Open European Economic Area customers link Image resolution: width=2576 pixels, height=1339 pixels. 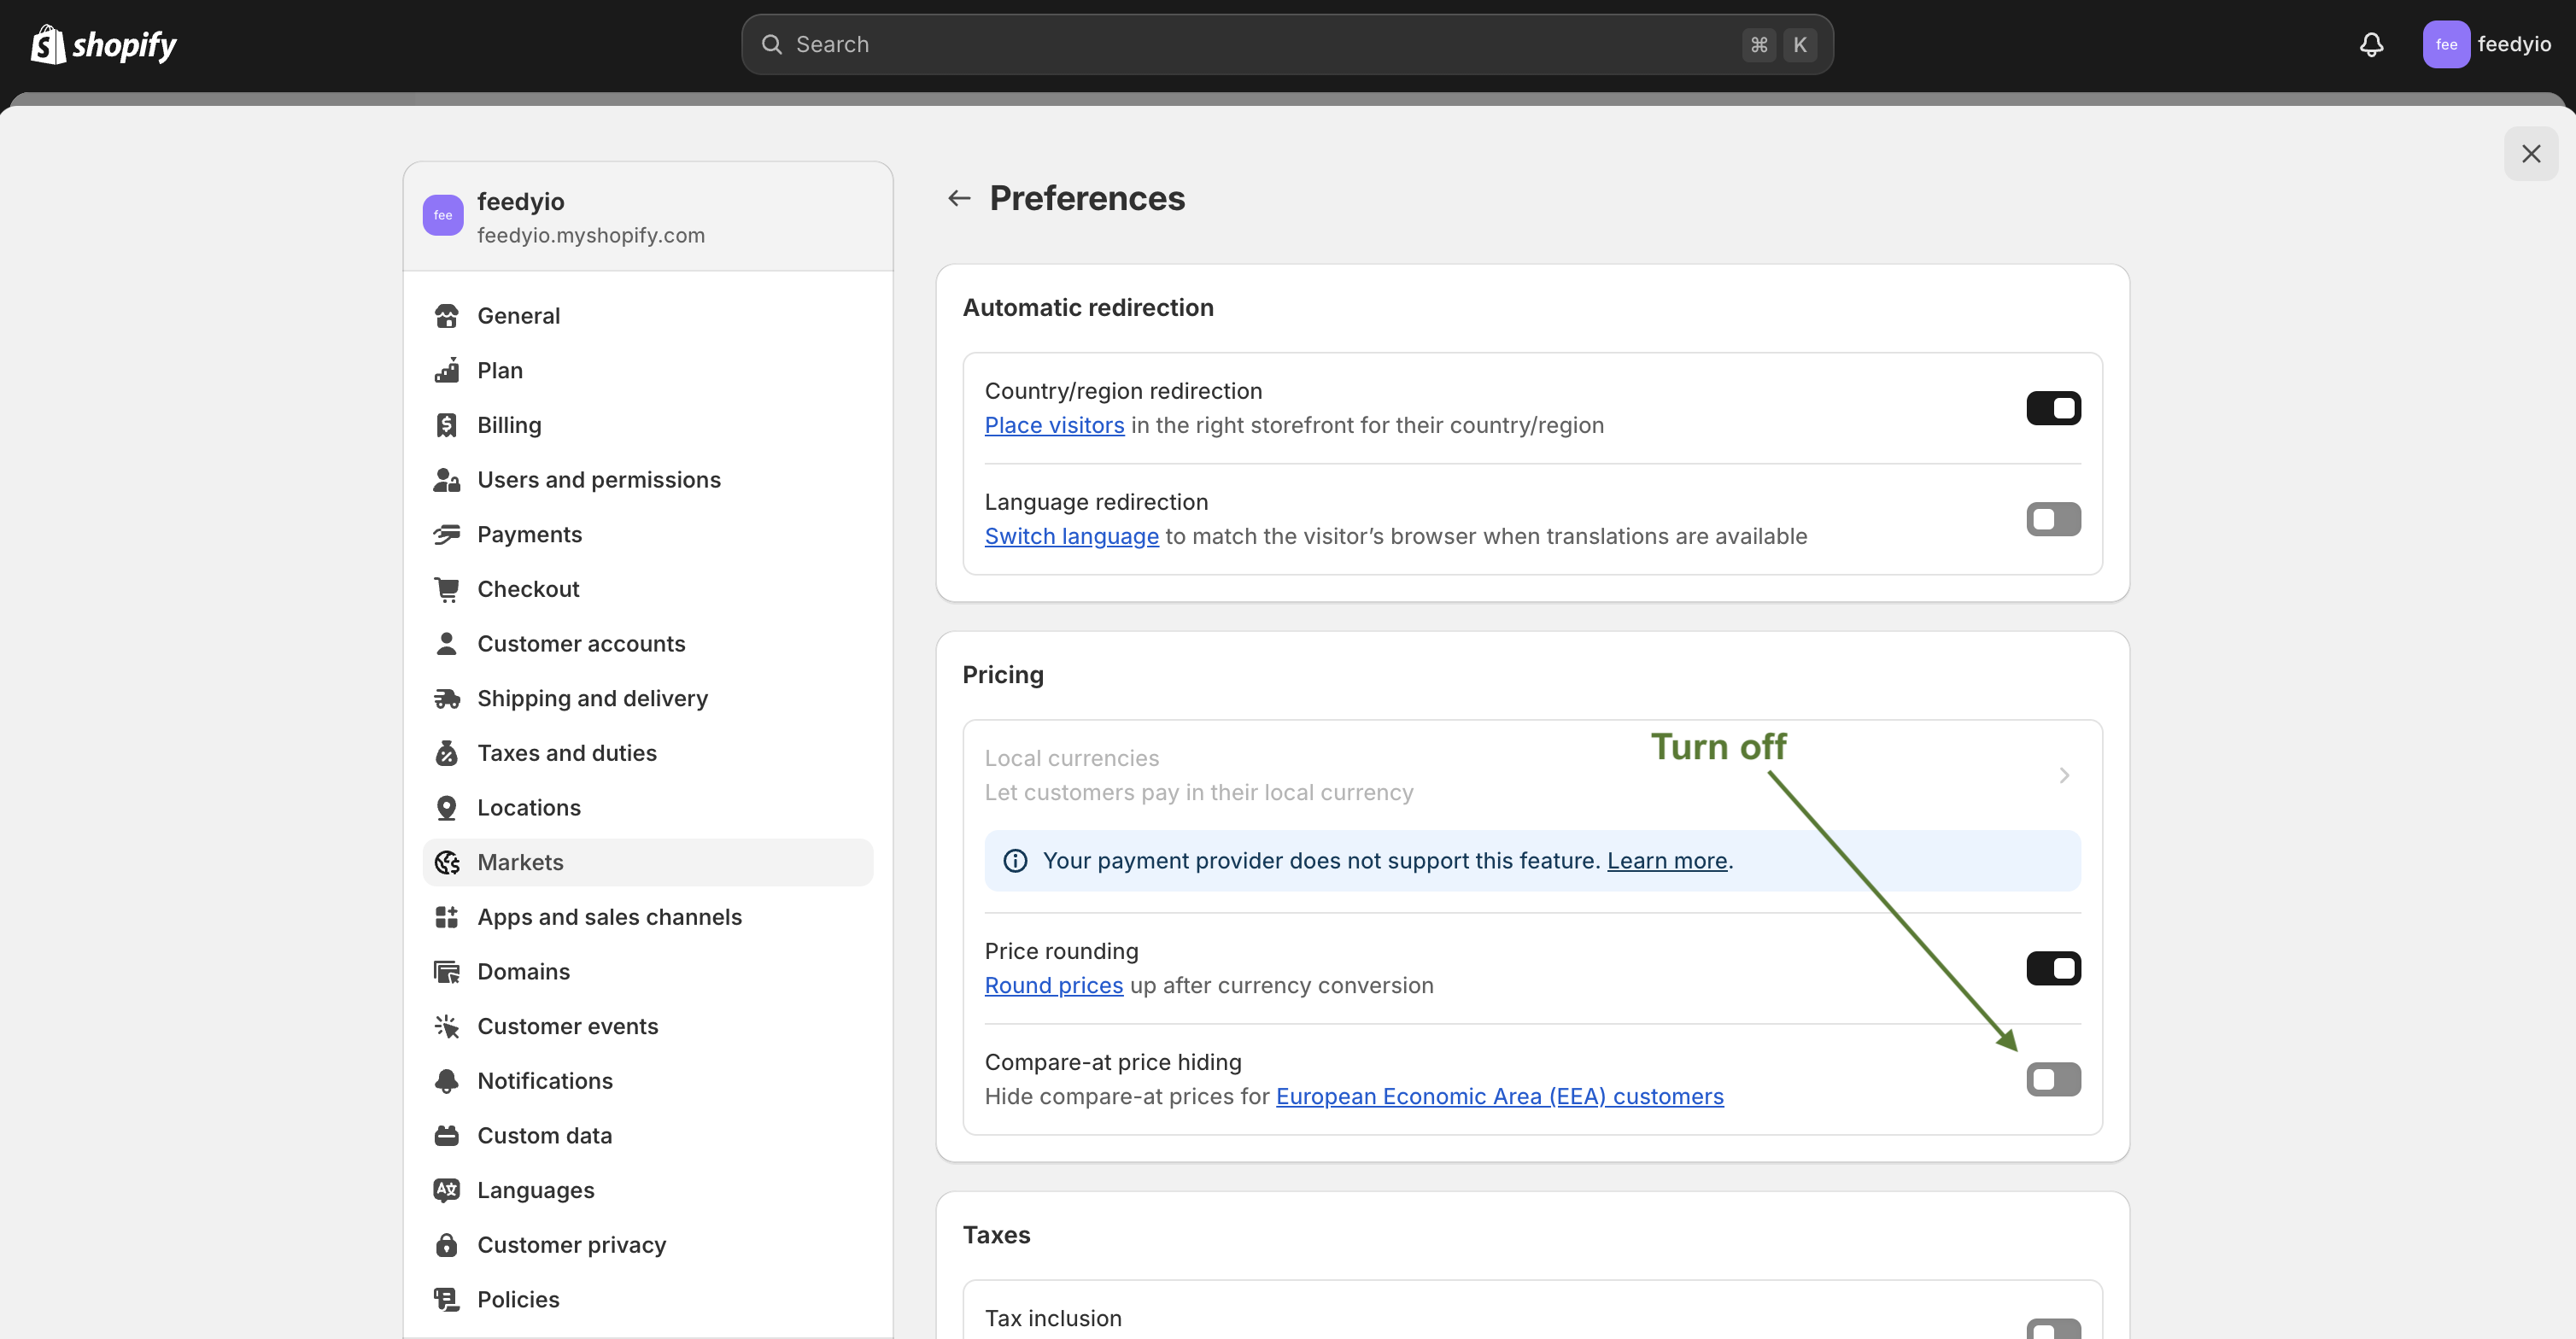click(x=1499, y=1096)
